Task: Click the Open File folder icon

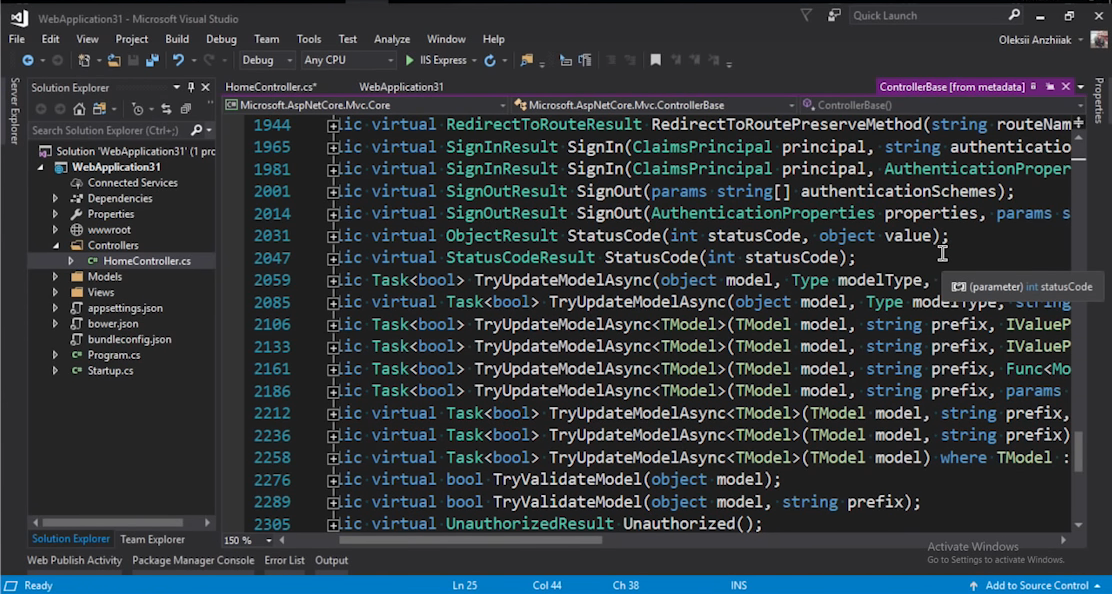Action: coord(113,61)
